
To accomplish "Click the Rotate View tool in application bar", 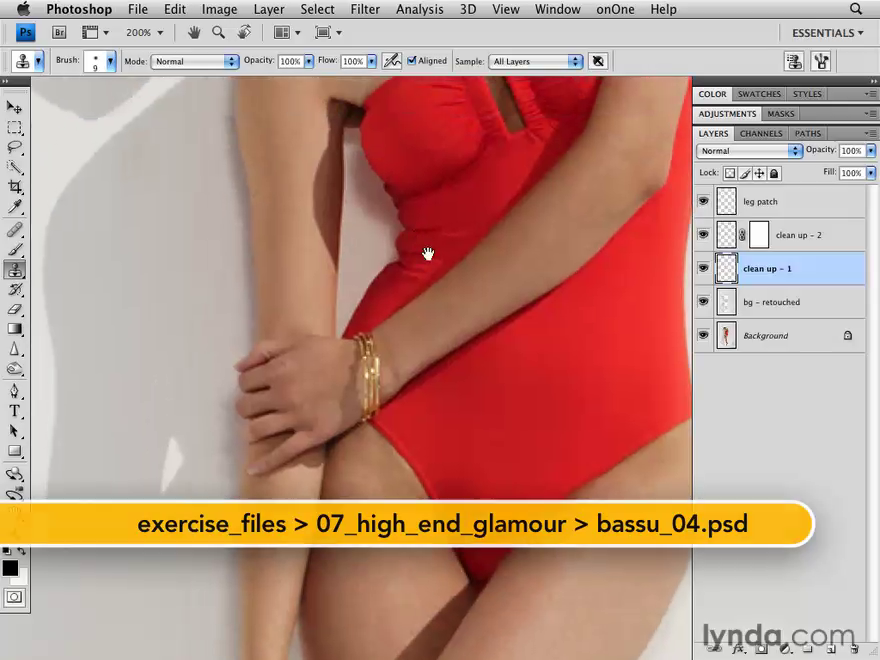I will pos(244,33).
